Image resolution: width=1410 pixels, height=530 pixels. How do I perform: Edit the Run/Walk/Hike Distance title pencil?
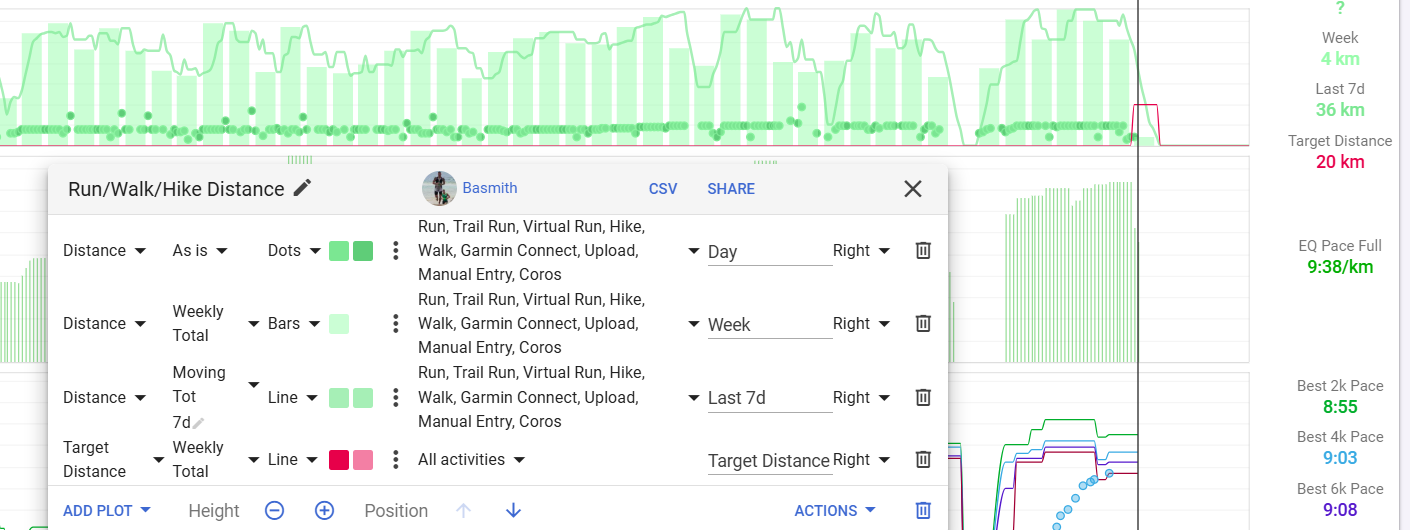(303, 188)
